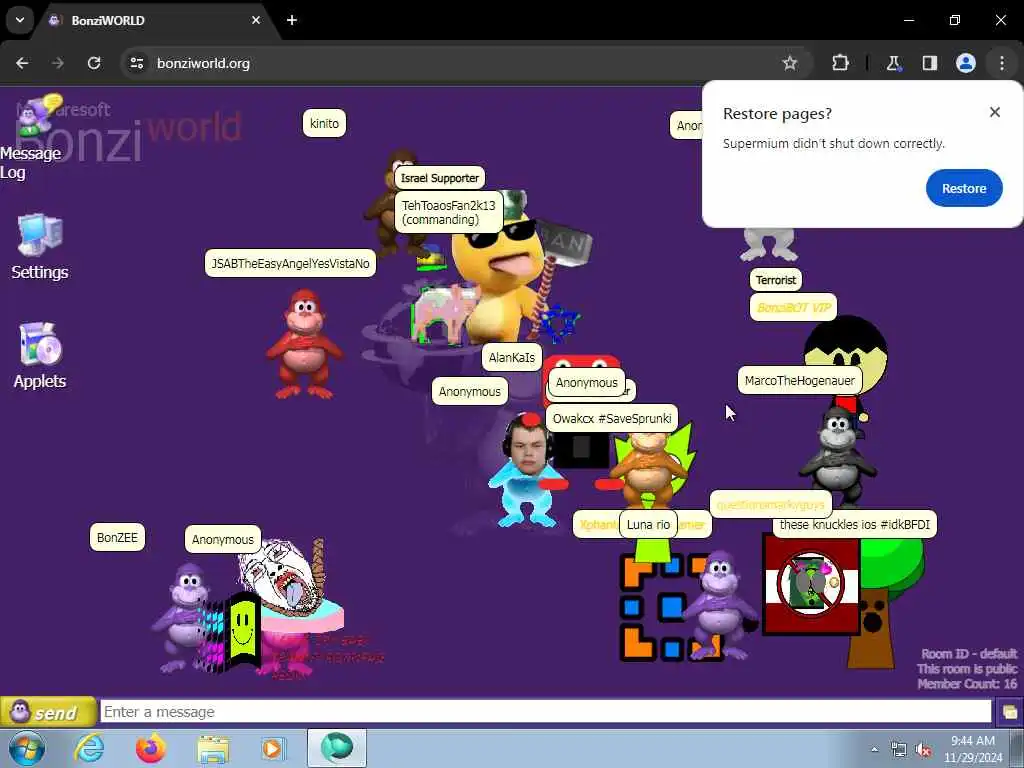1024x768 pixels.
Task: Go back to previous page
Action: [22, 63]
